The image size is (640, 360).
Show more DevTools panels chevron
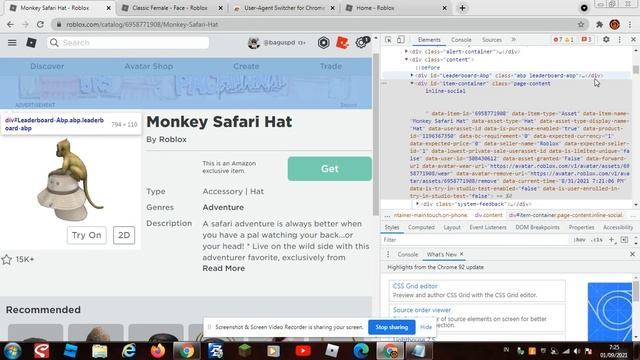click(514, 40)
